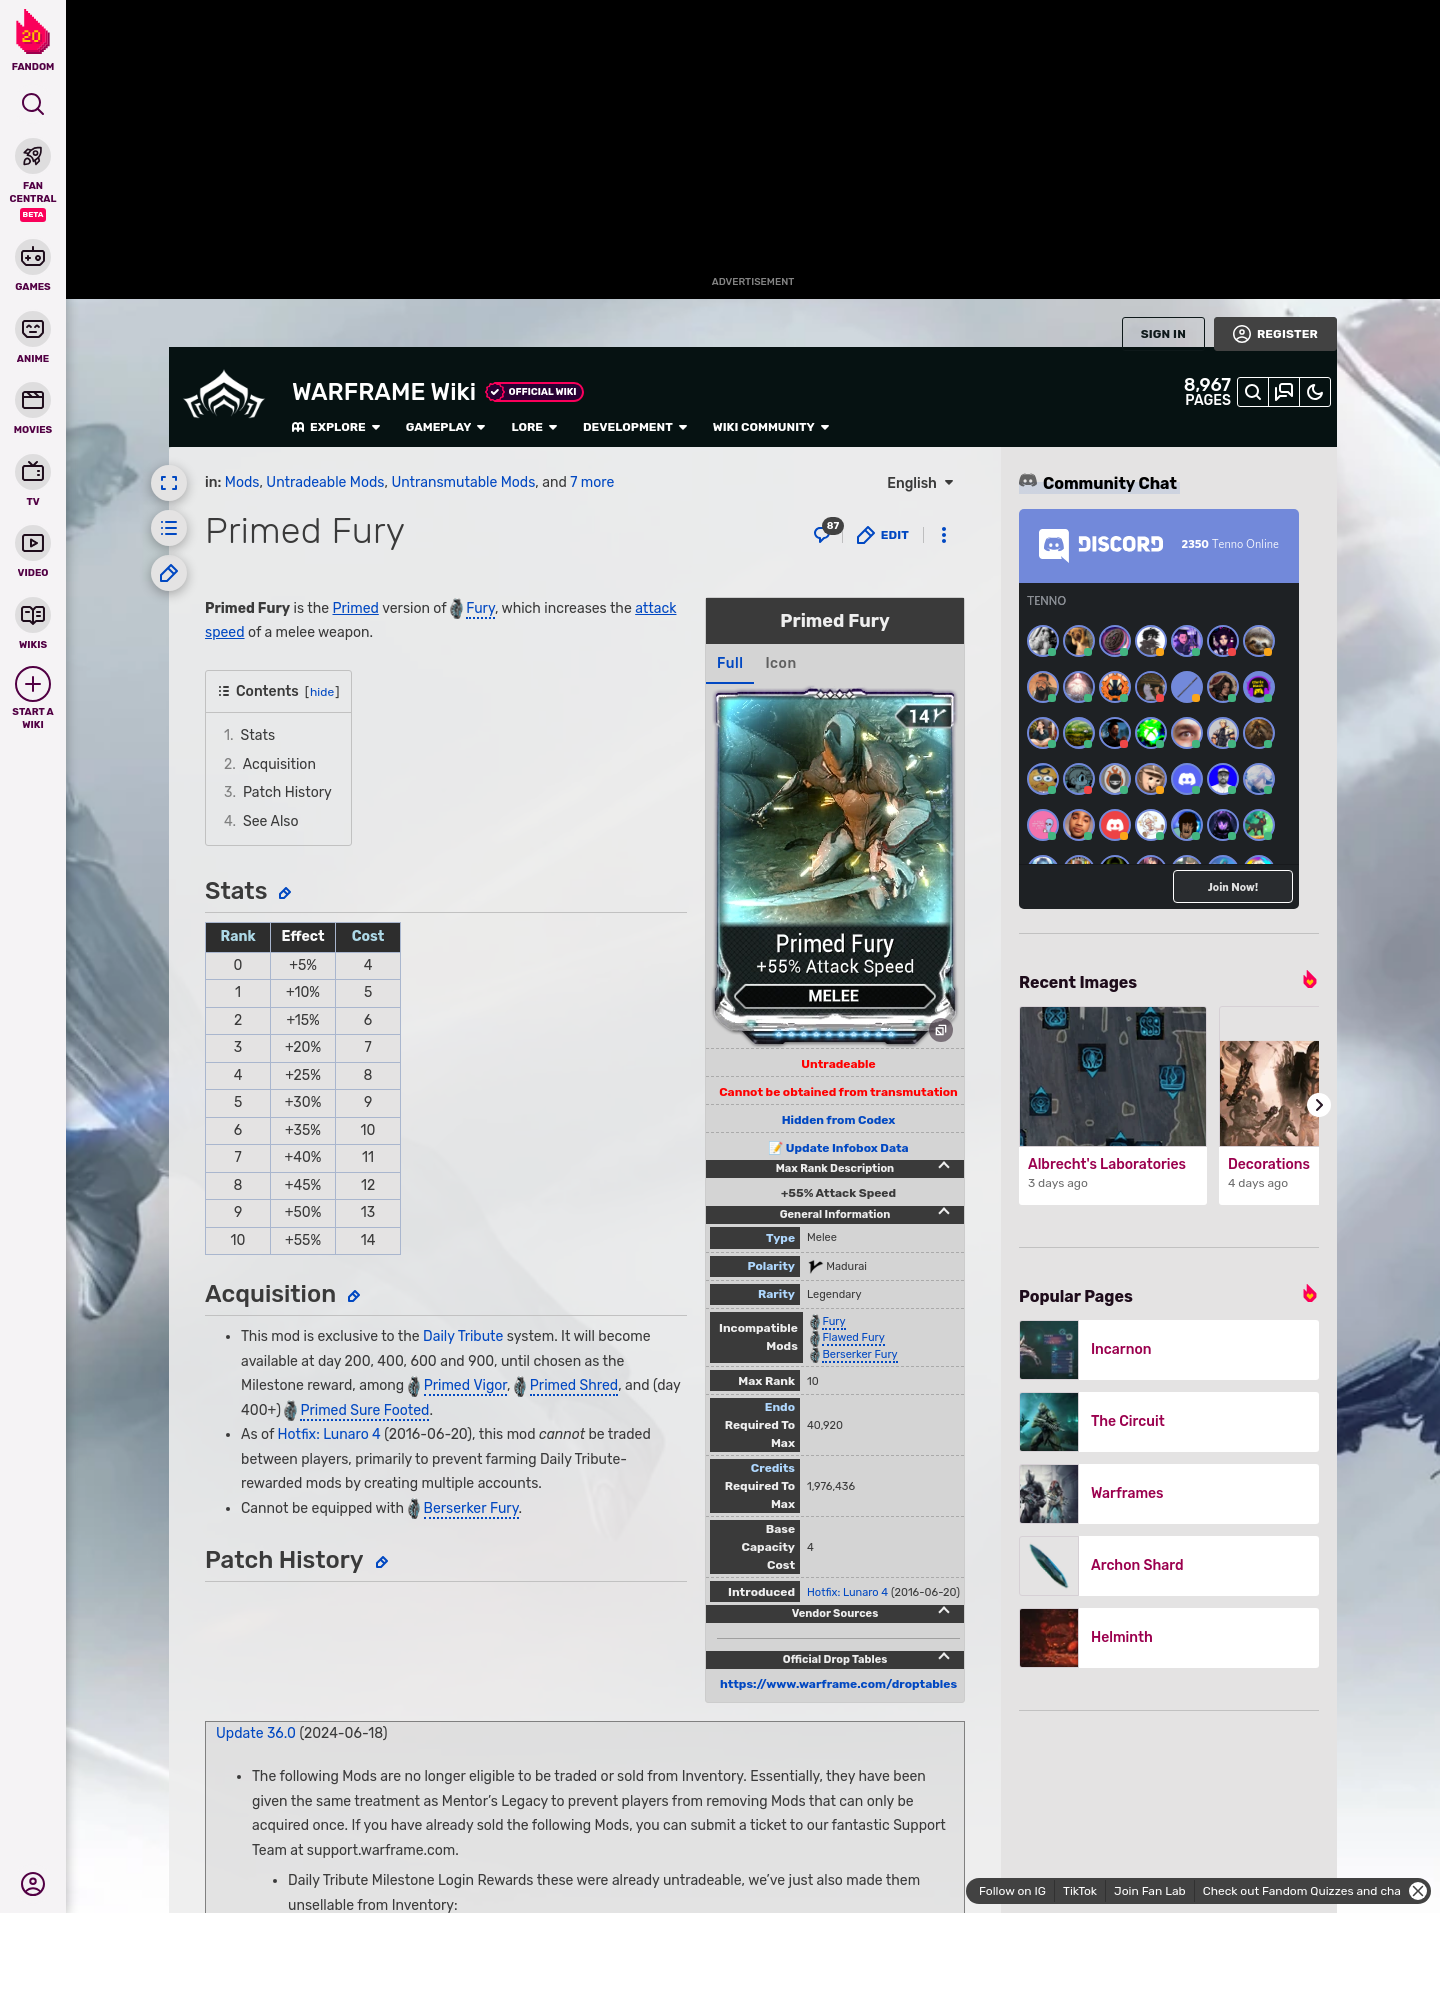Show the 7 more categories
The height and width of the screenshot is (2000, 1440).
(x=592, y=482)
